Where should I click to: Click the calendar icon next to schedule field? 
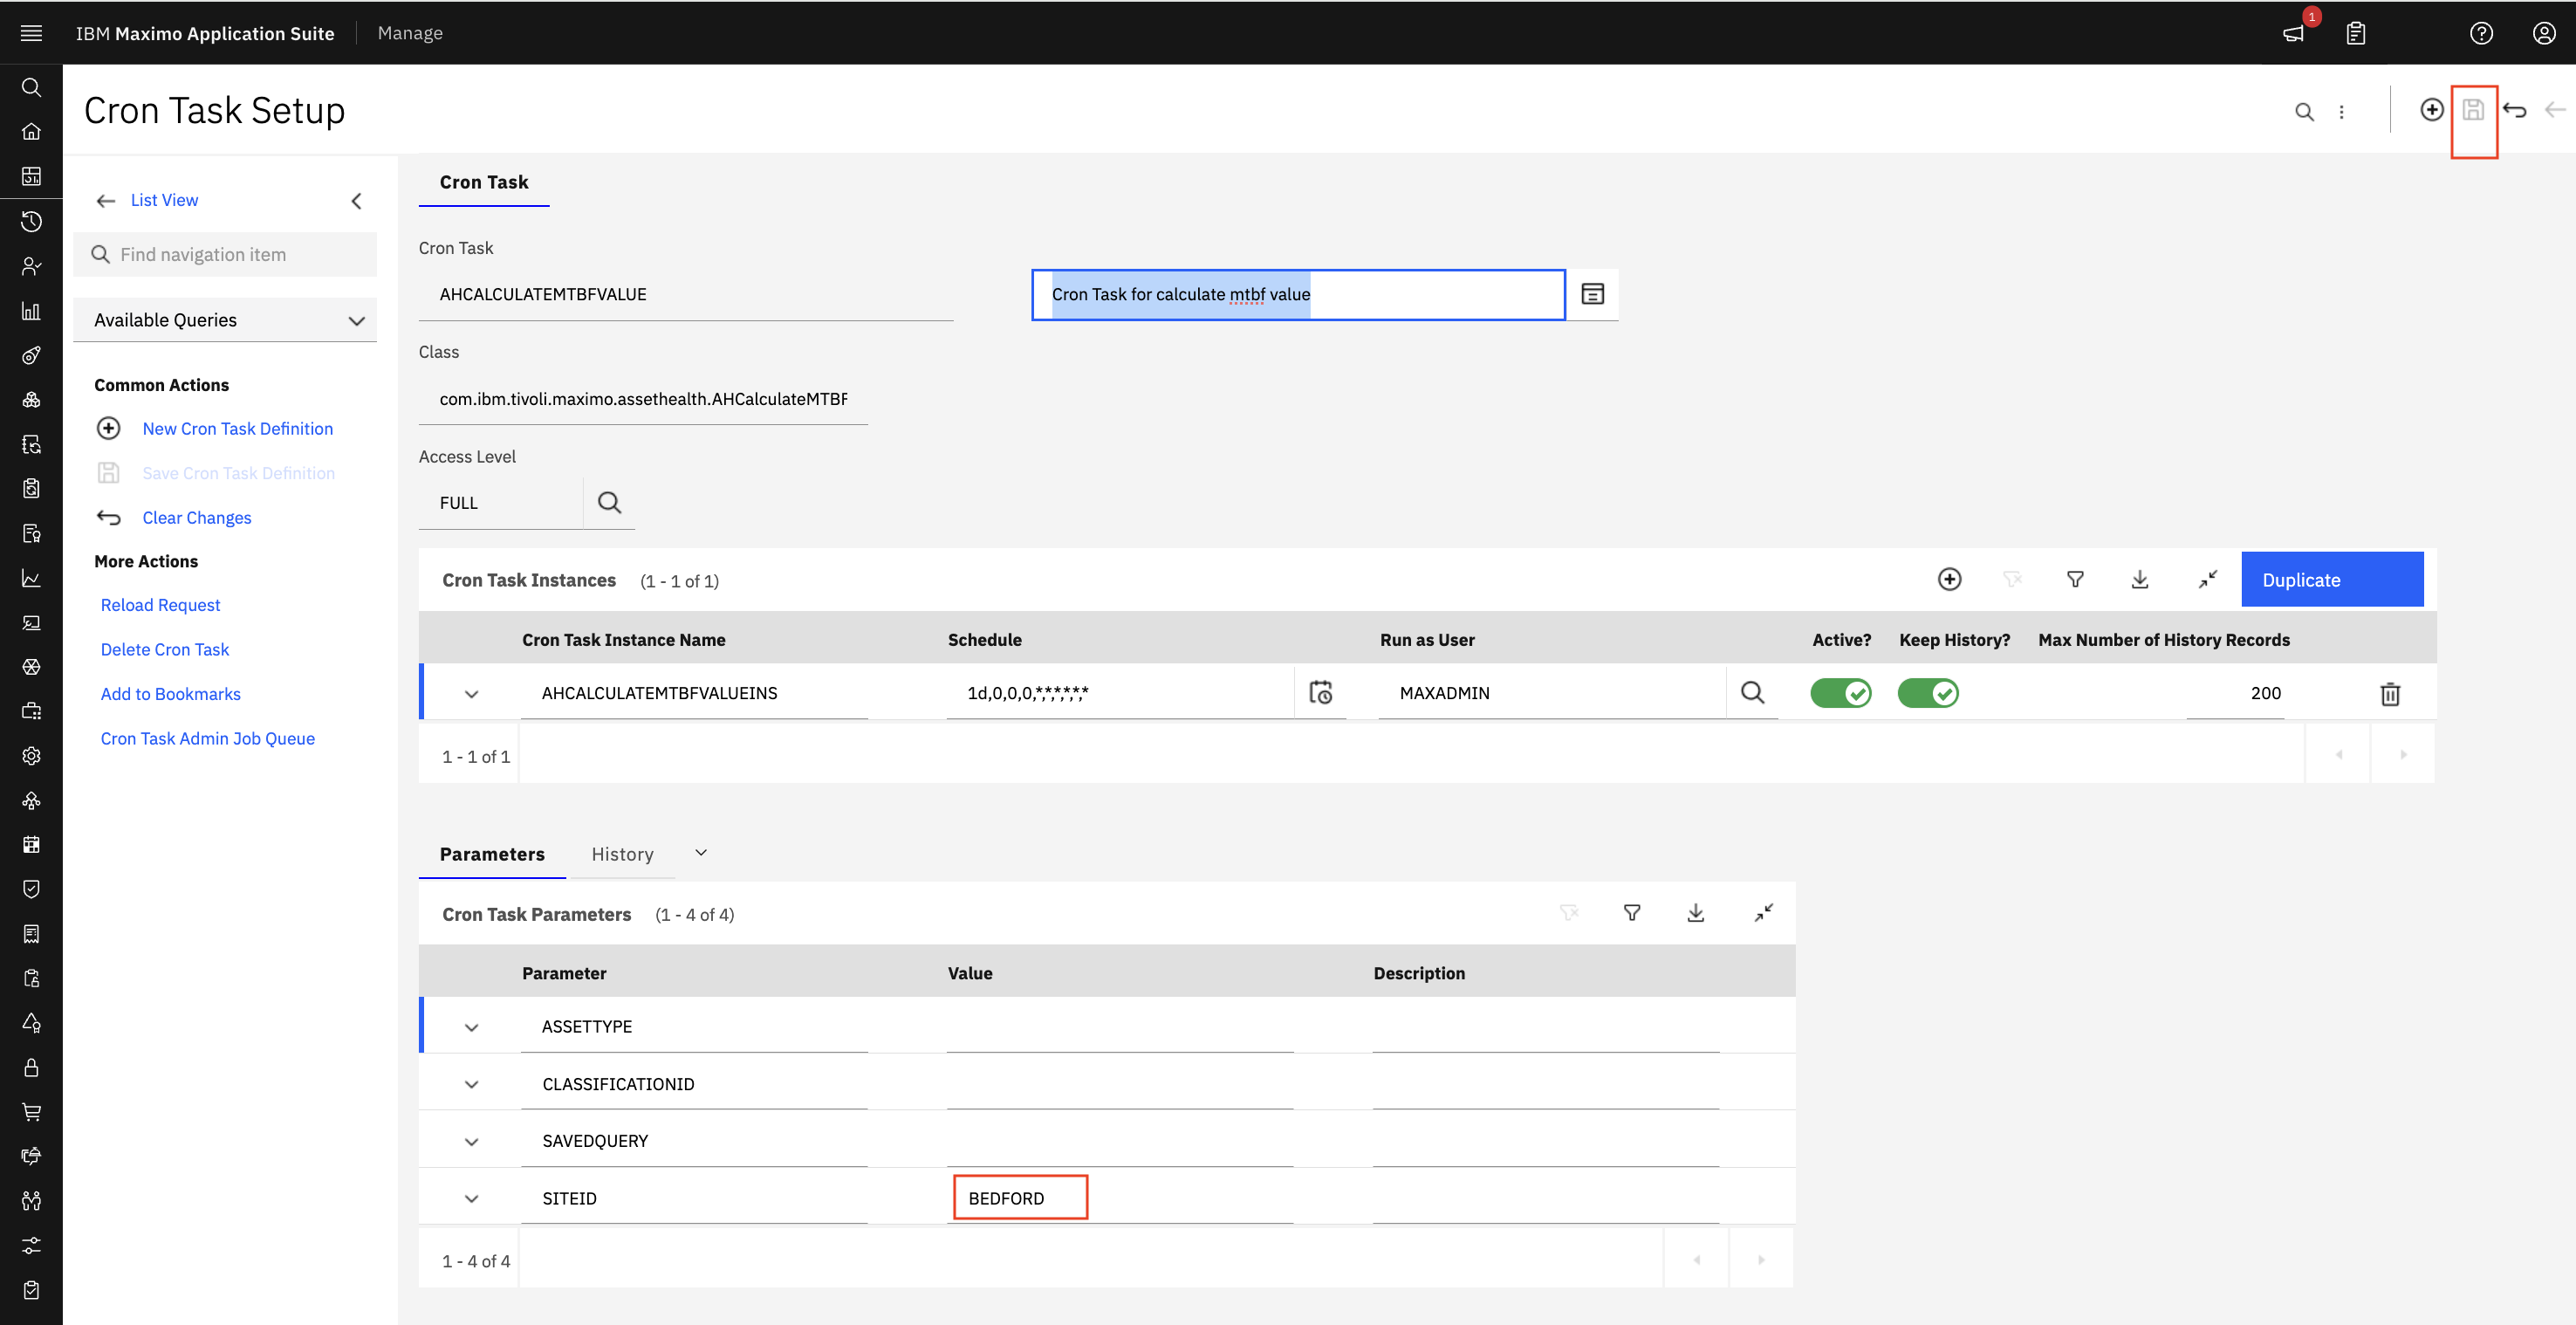coord(1325,691)
